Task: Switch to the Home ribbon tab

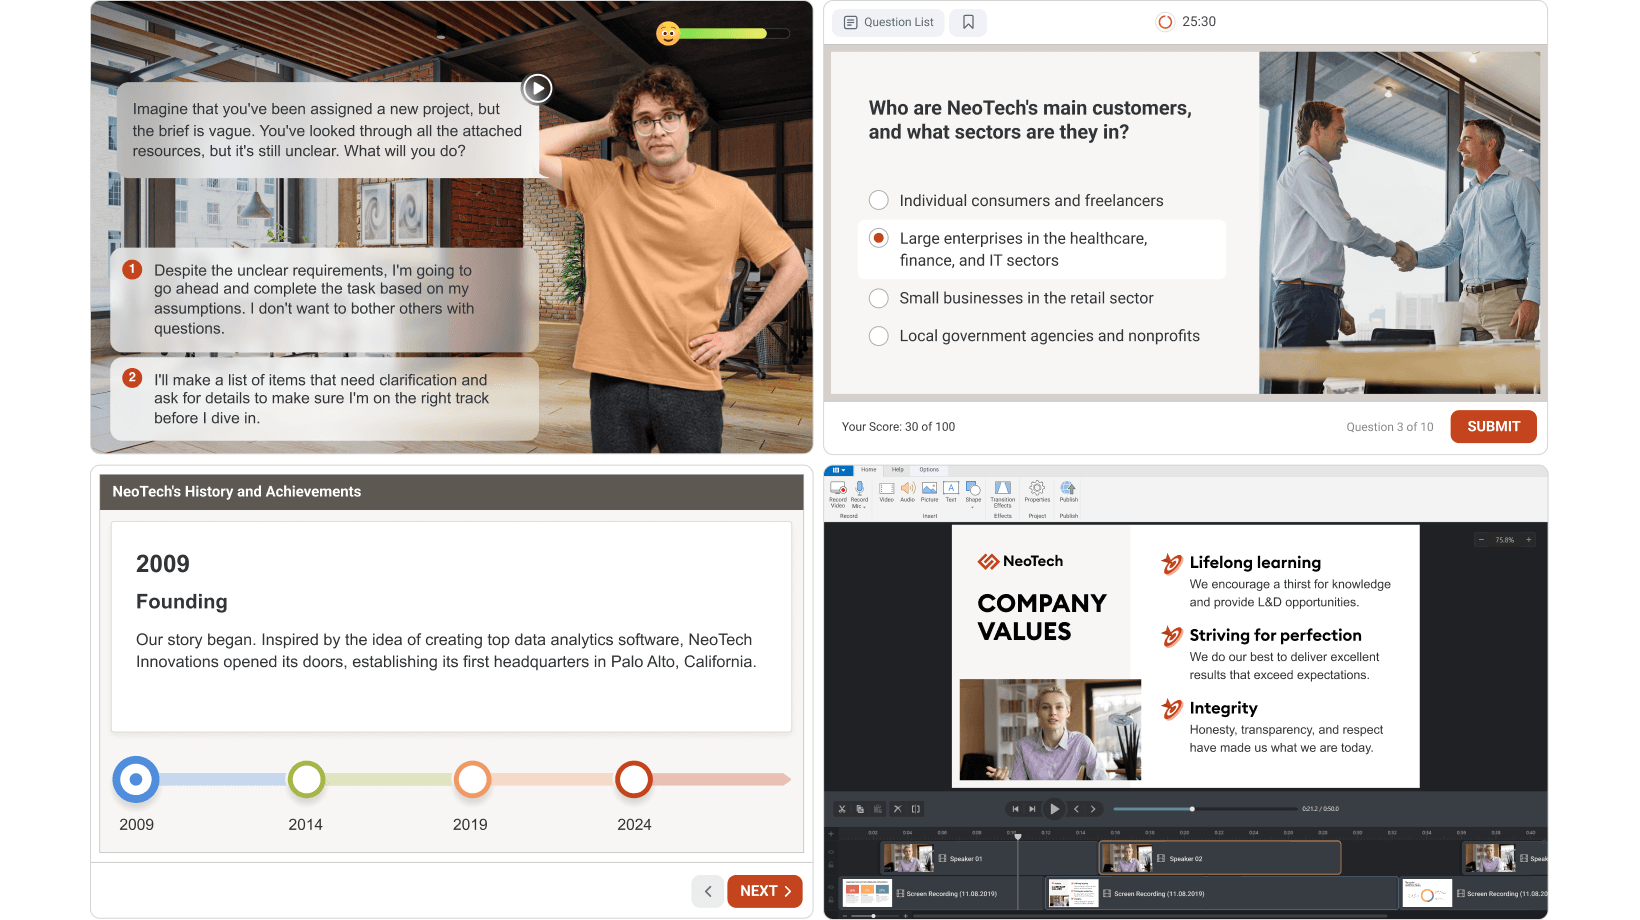Action: coord(869,470)
